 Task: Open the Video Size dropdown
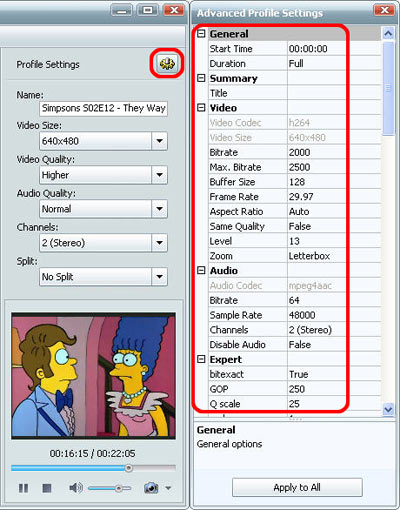(159, 141)
